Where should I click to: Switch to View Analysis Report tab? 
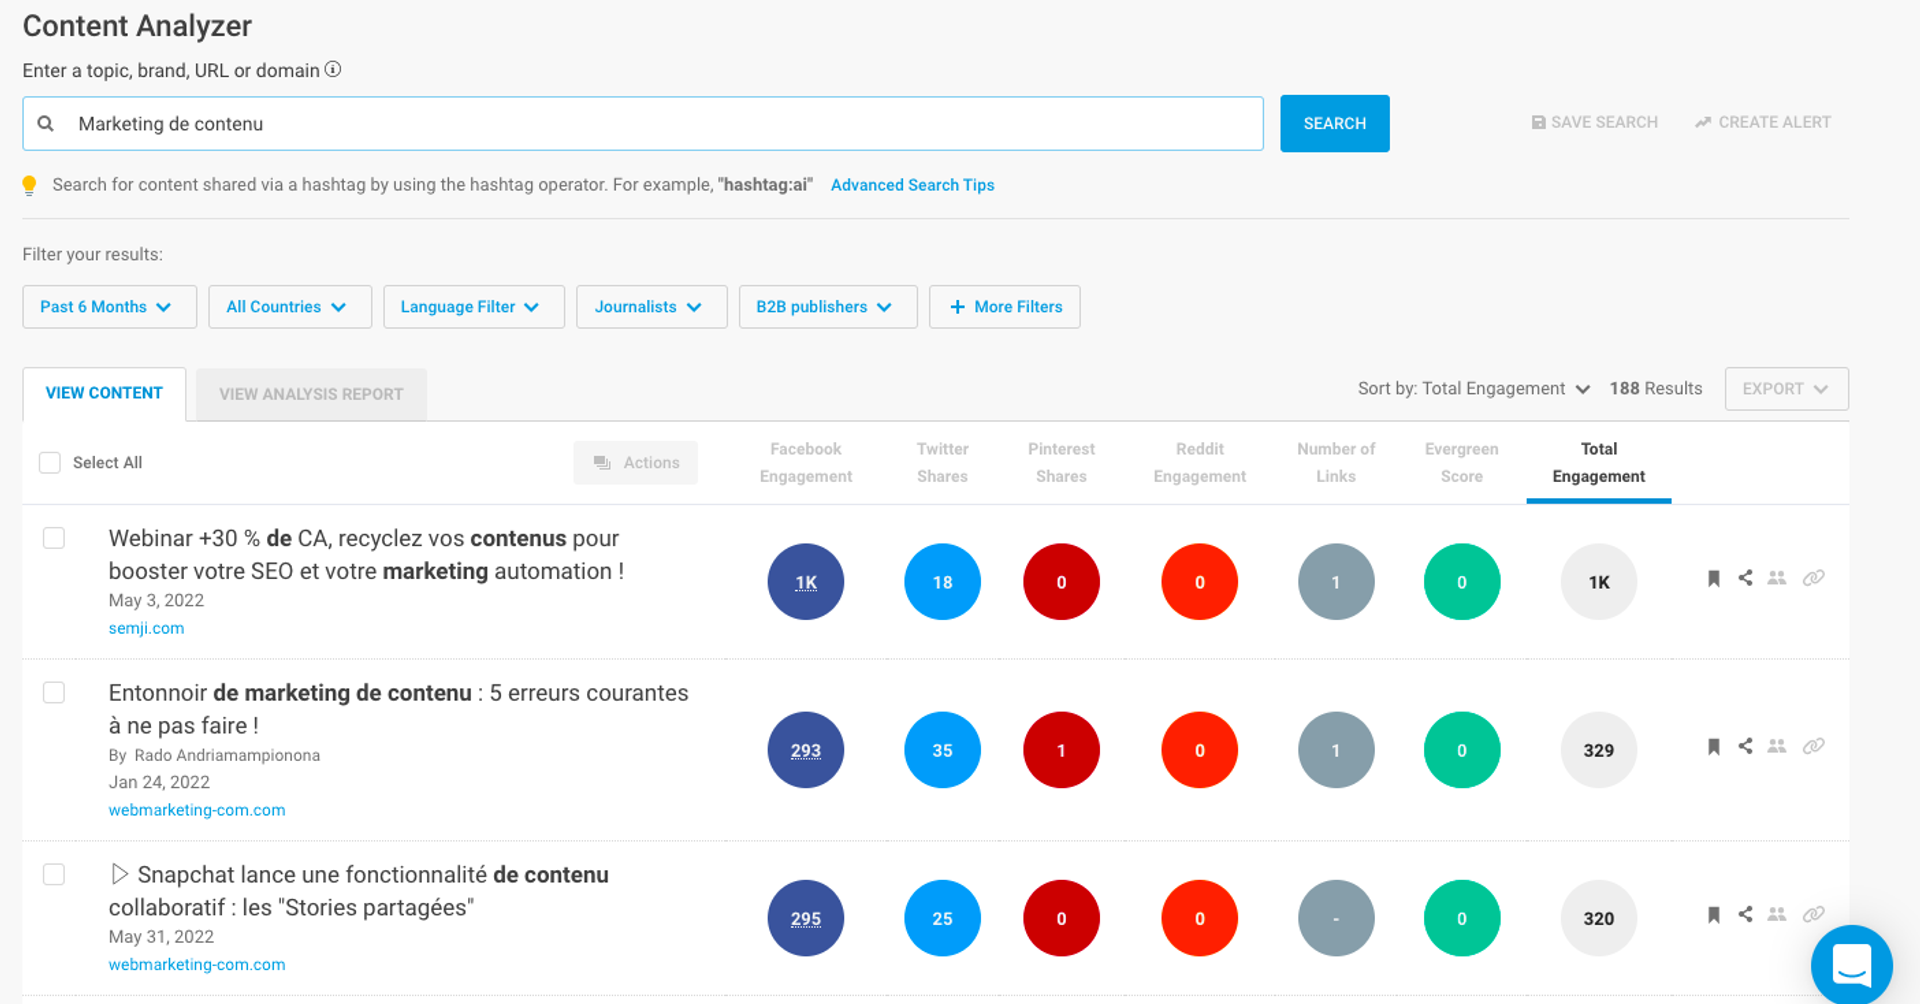tap(311, 394)
